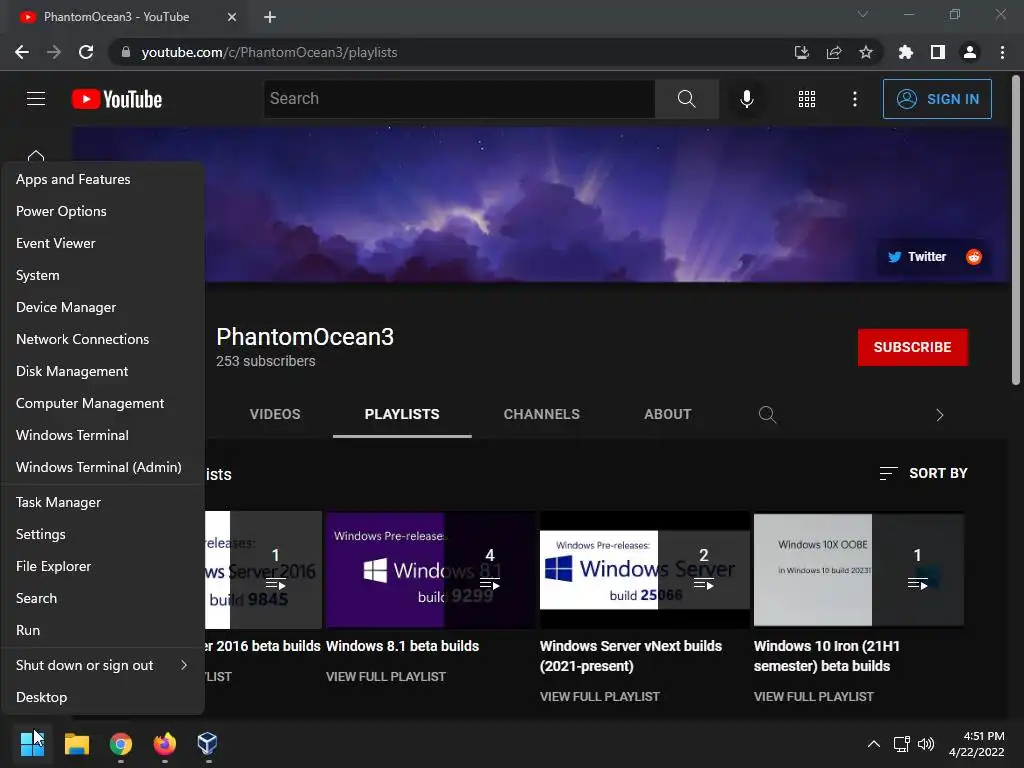Choose Run from the menu
Image resolution: width=1024 pixels, height=768 pixels.
(103, 630)
